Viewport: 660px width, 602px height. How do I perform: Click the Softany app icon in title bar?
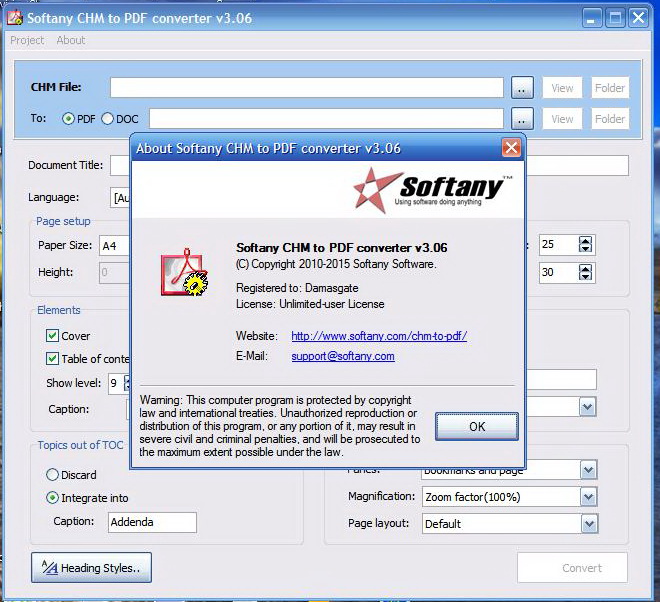click(x=15, y=18)
